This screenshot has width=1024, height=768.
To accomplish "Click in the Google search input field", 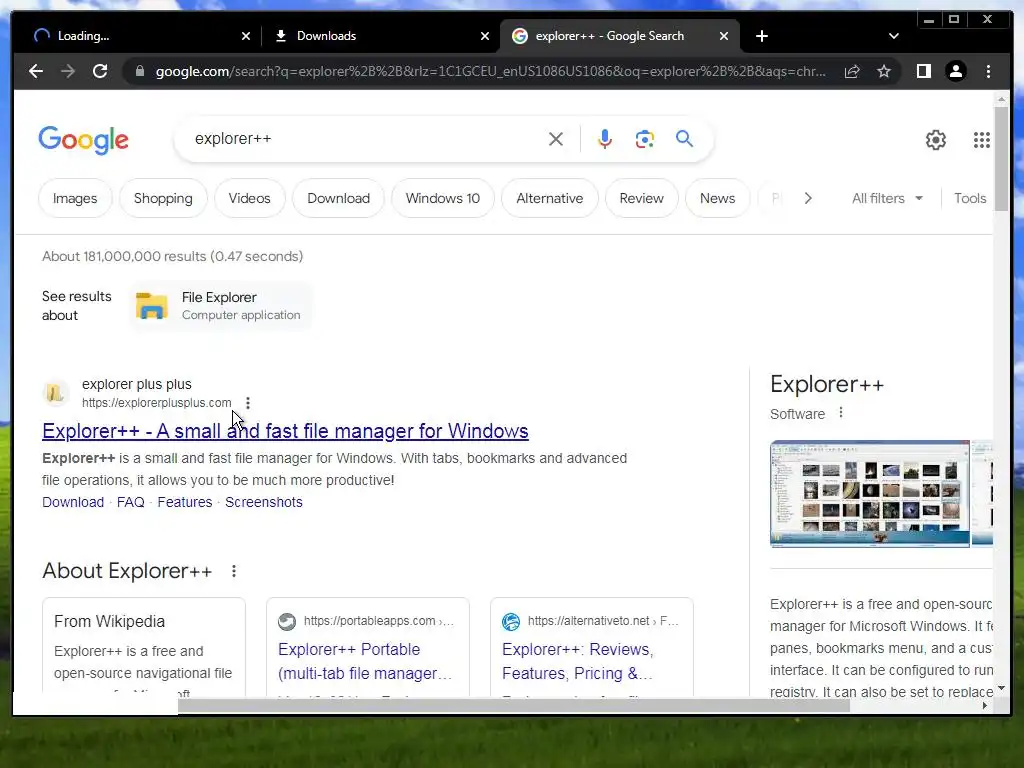I will point(366,138).
